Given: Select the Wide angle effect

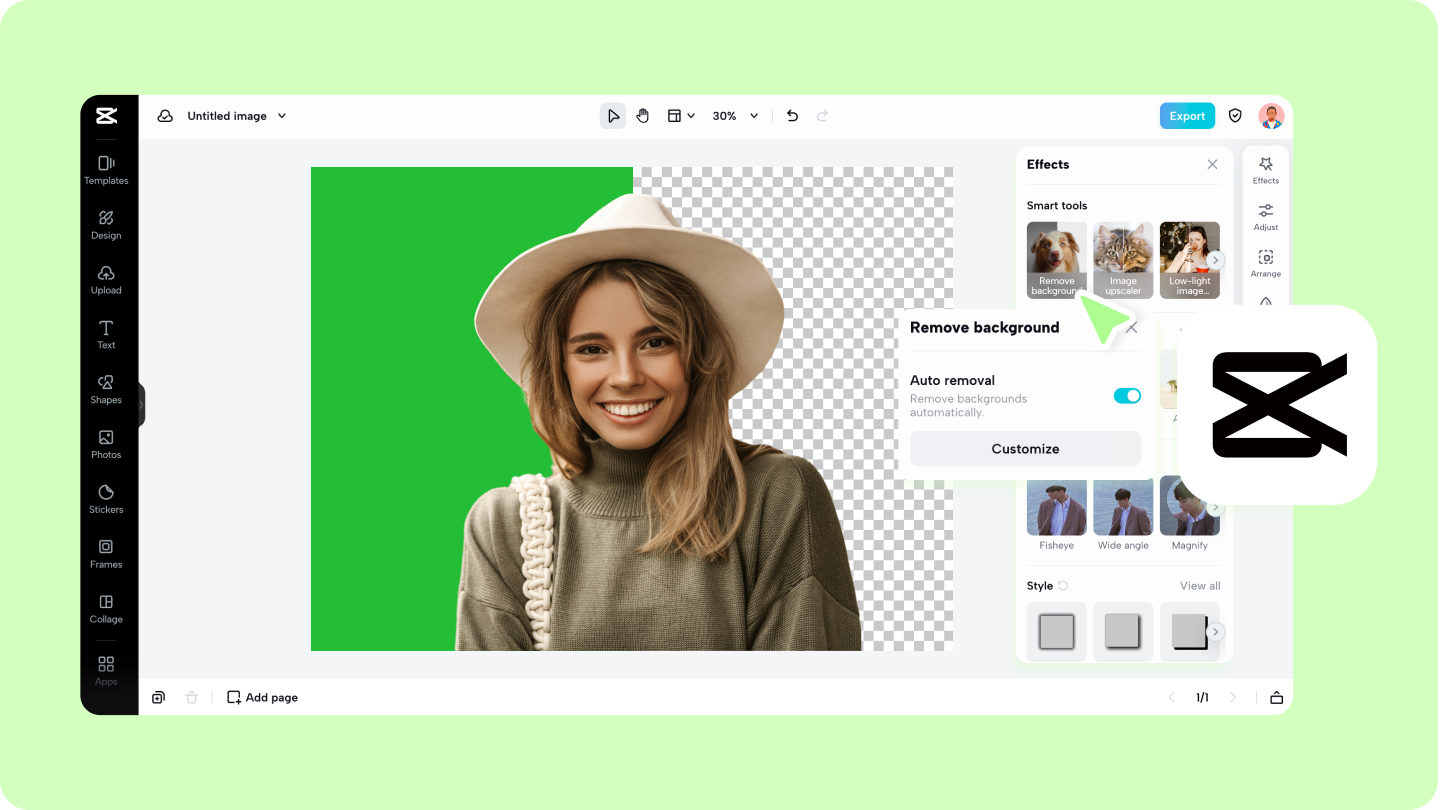Looking at the screenshot, I should 1122,506.
